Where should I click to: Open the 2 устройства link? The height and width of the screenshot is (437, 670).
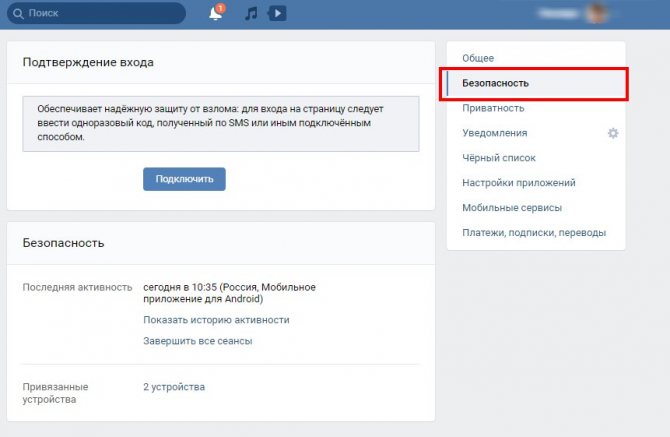(173, 387)
